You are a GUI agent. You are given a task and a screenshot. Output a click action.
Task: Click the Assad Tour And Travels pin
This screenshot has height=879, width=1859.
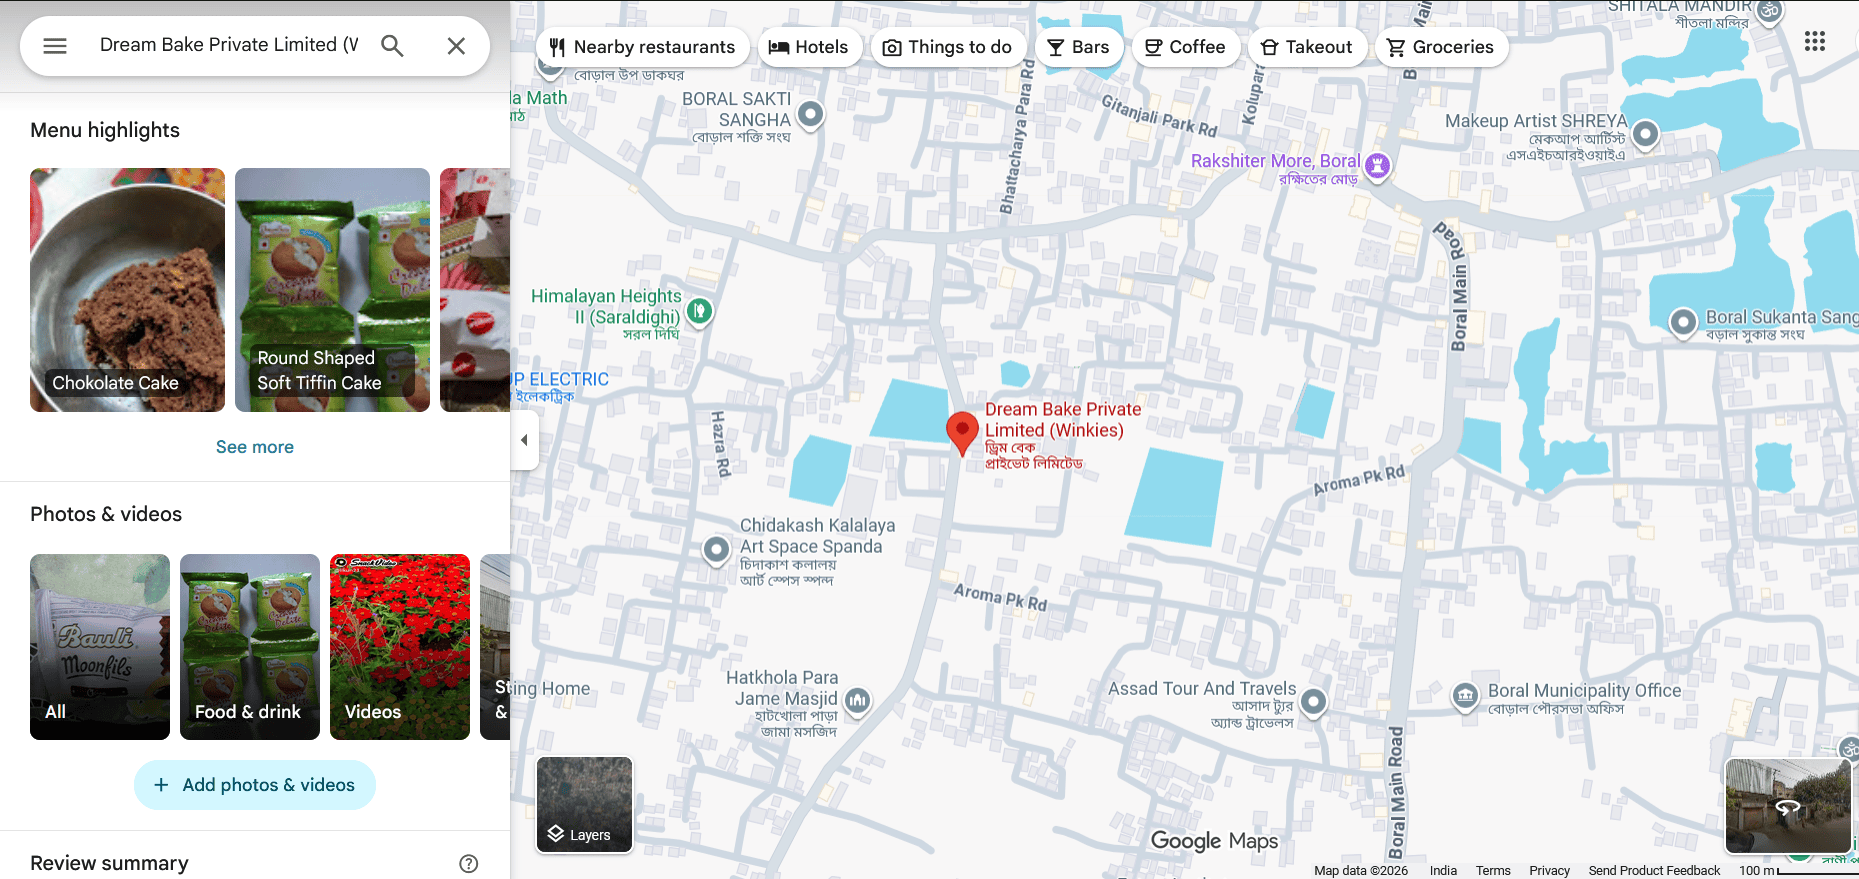click(1314, 702)
